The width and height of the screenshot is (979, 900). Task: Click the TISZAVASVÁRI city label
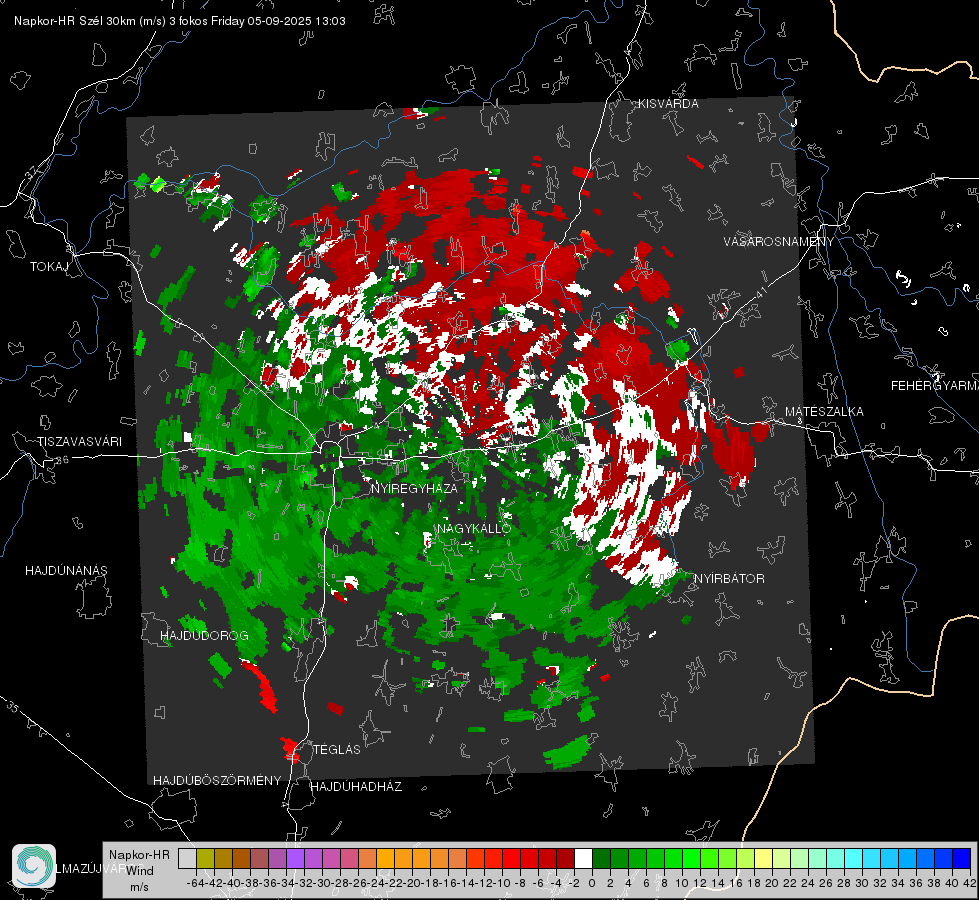pyautogui.click(x=80, y=442)
